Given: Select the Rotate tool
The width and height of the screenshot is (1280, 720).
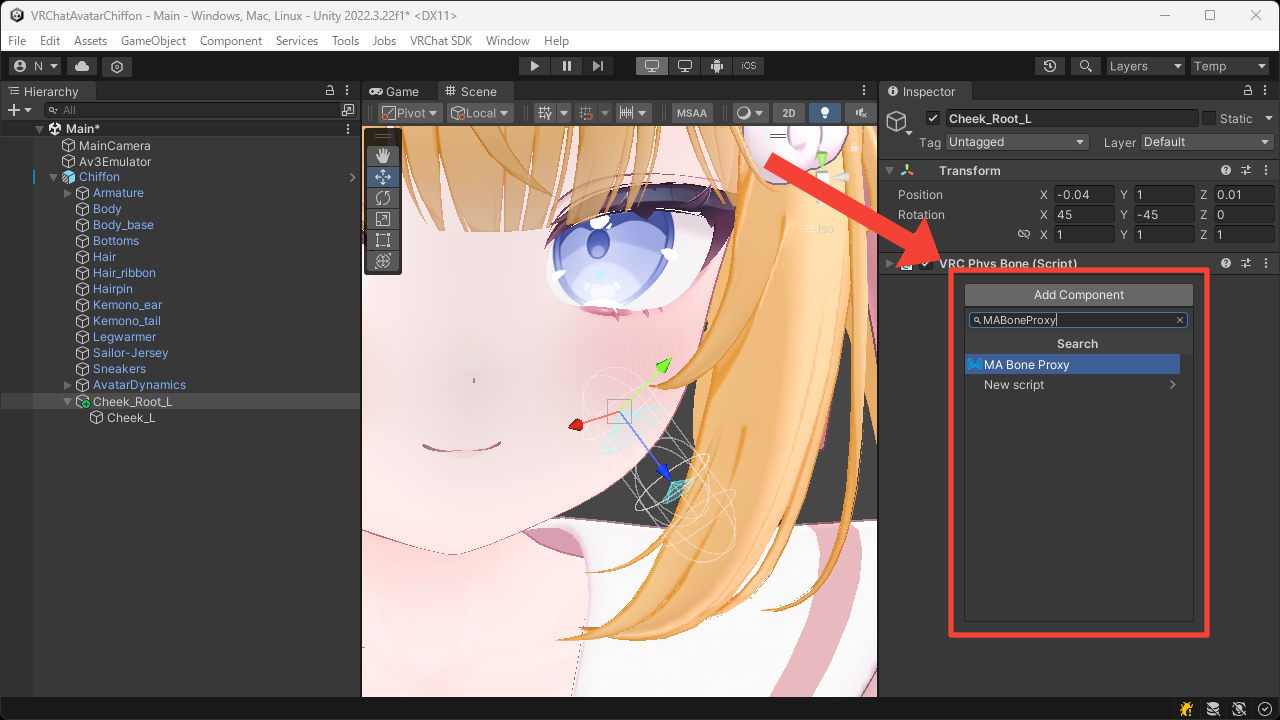Looking at the screenshot, I should point(383,198).
